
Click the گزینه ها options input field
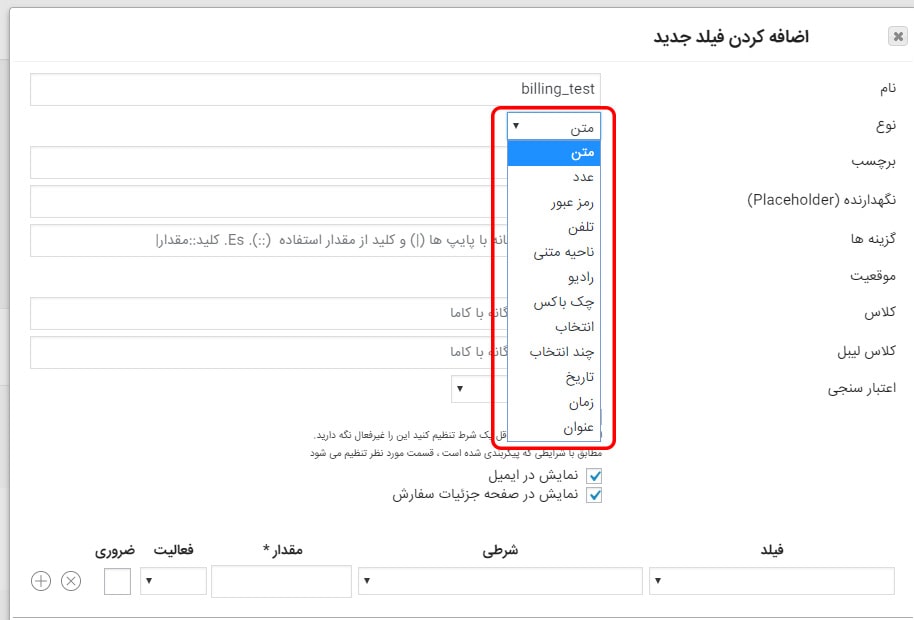(x=269, y=241)
